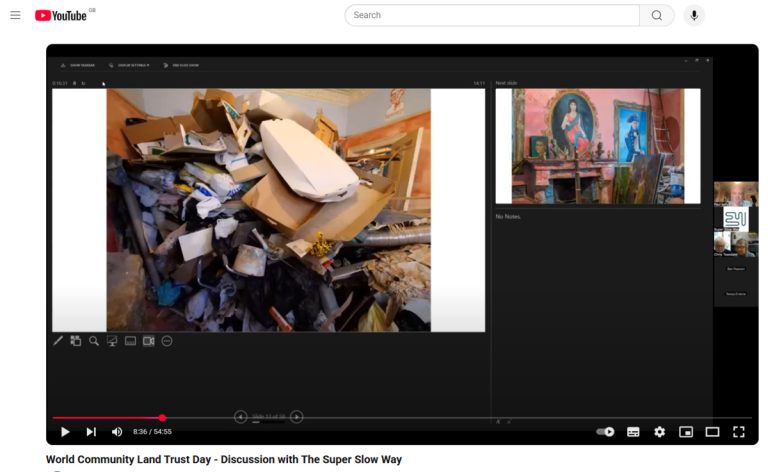Click the current slide image
This screenshot has height=472, width=768.
point(268,210)
